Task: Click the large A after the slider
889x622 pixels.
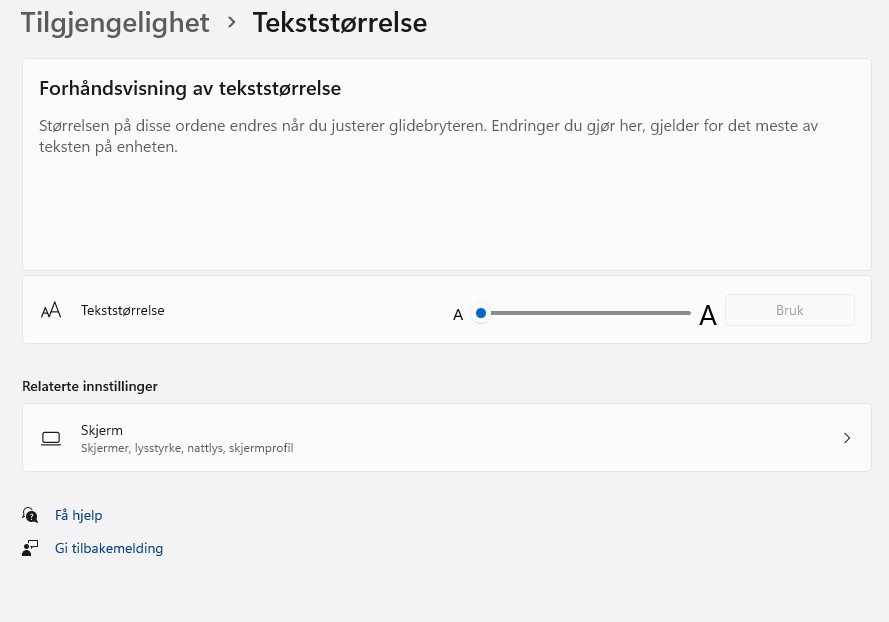Action: point(707,315)
